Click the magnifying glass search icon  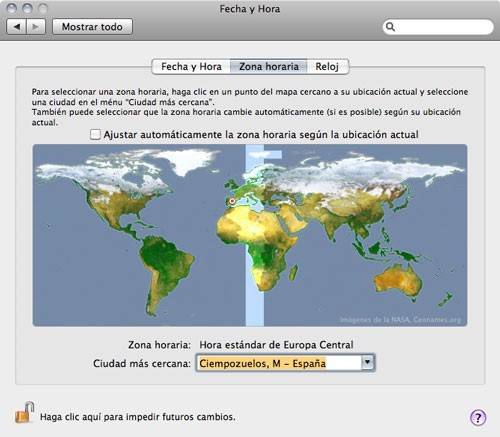coord(390,27)
